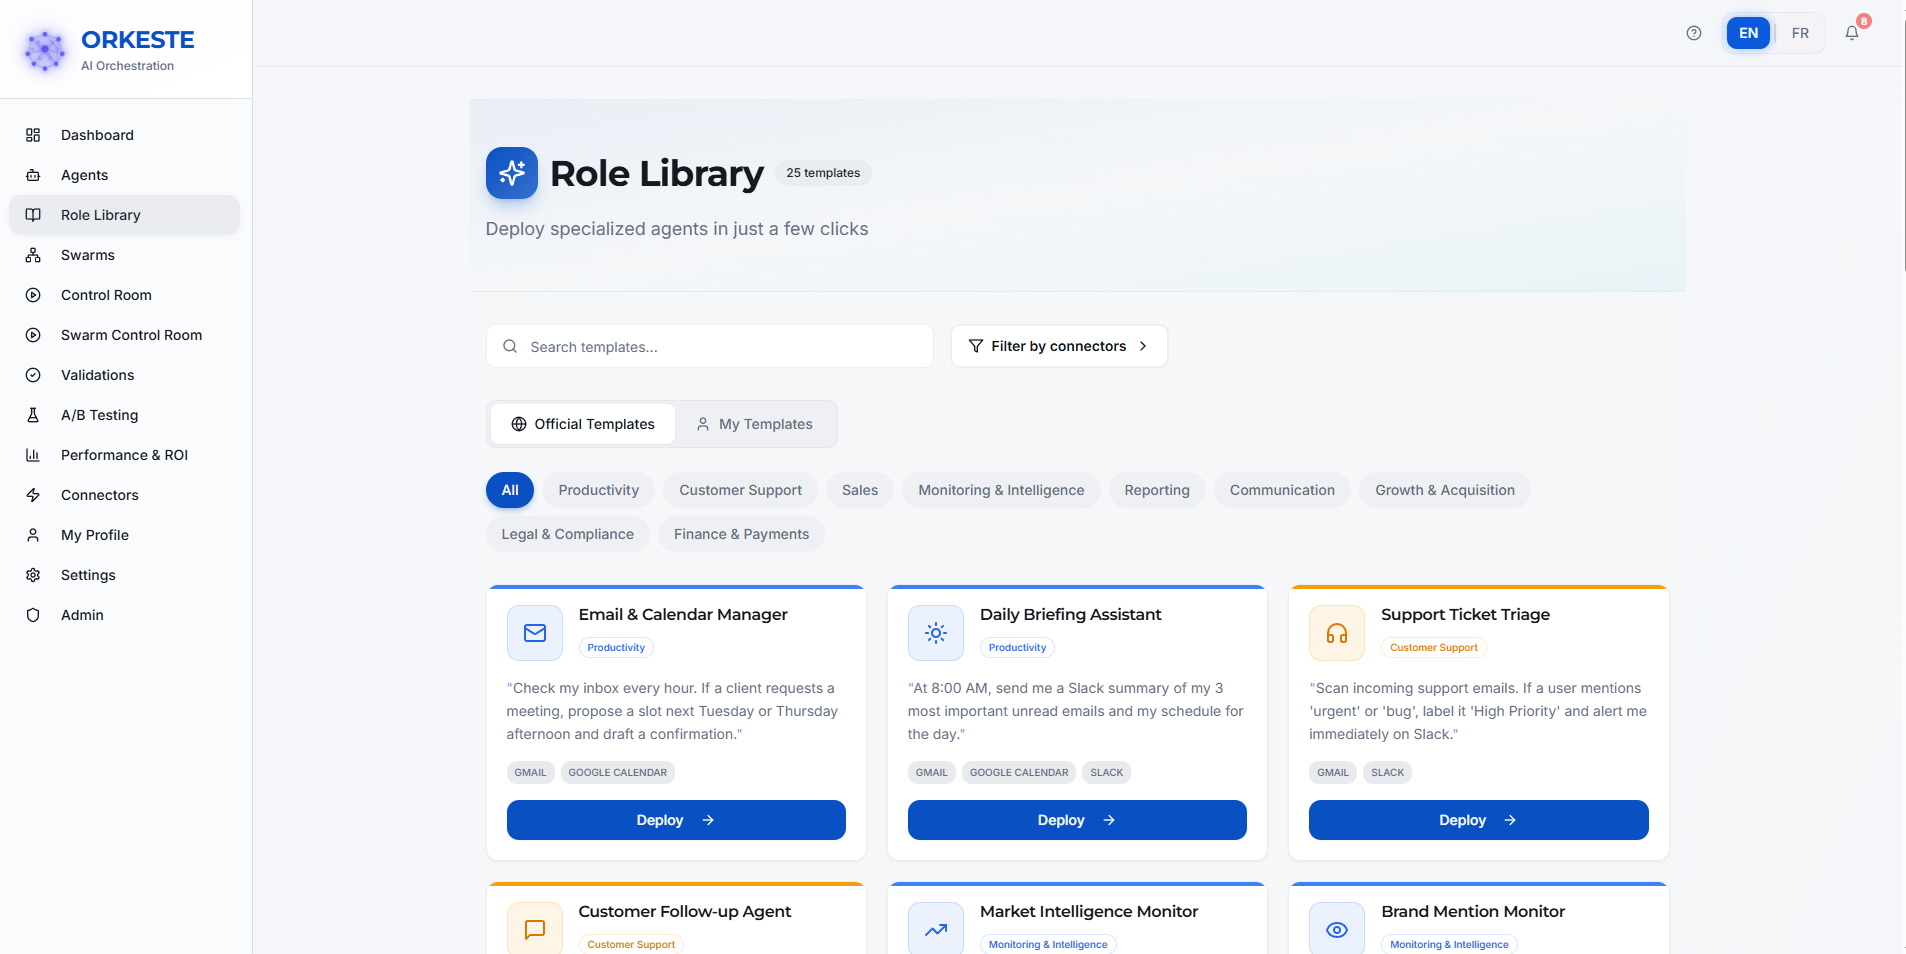This screenshot has height=954, width=1906.
Task: Filter by Productivity category
Action: click(x=598, y=490)
